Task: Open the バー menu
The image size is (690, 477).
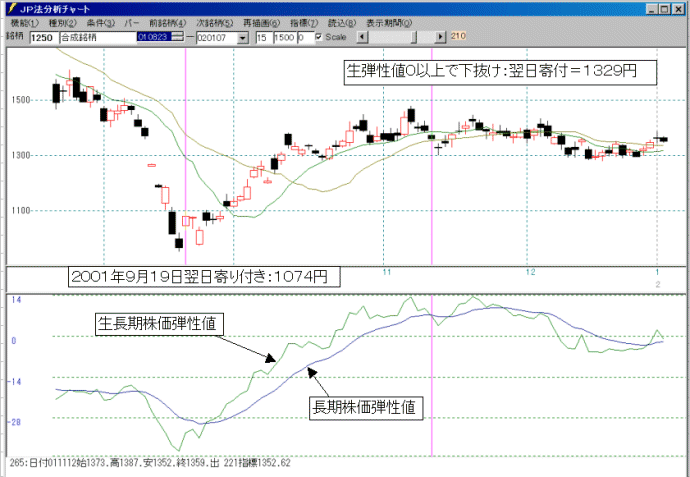Action: [x=132, y=23]
